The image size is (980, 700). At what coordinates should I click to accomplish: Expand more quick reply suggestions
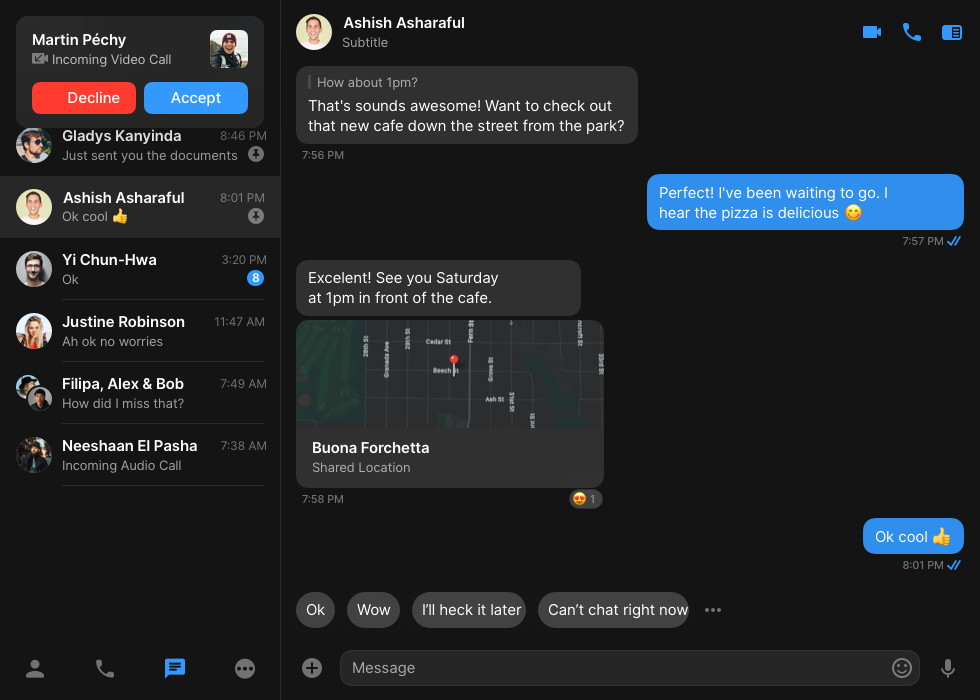(x=712, y=609)
